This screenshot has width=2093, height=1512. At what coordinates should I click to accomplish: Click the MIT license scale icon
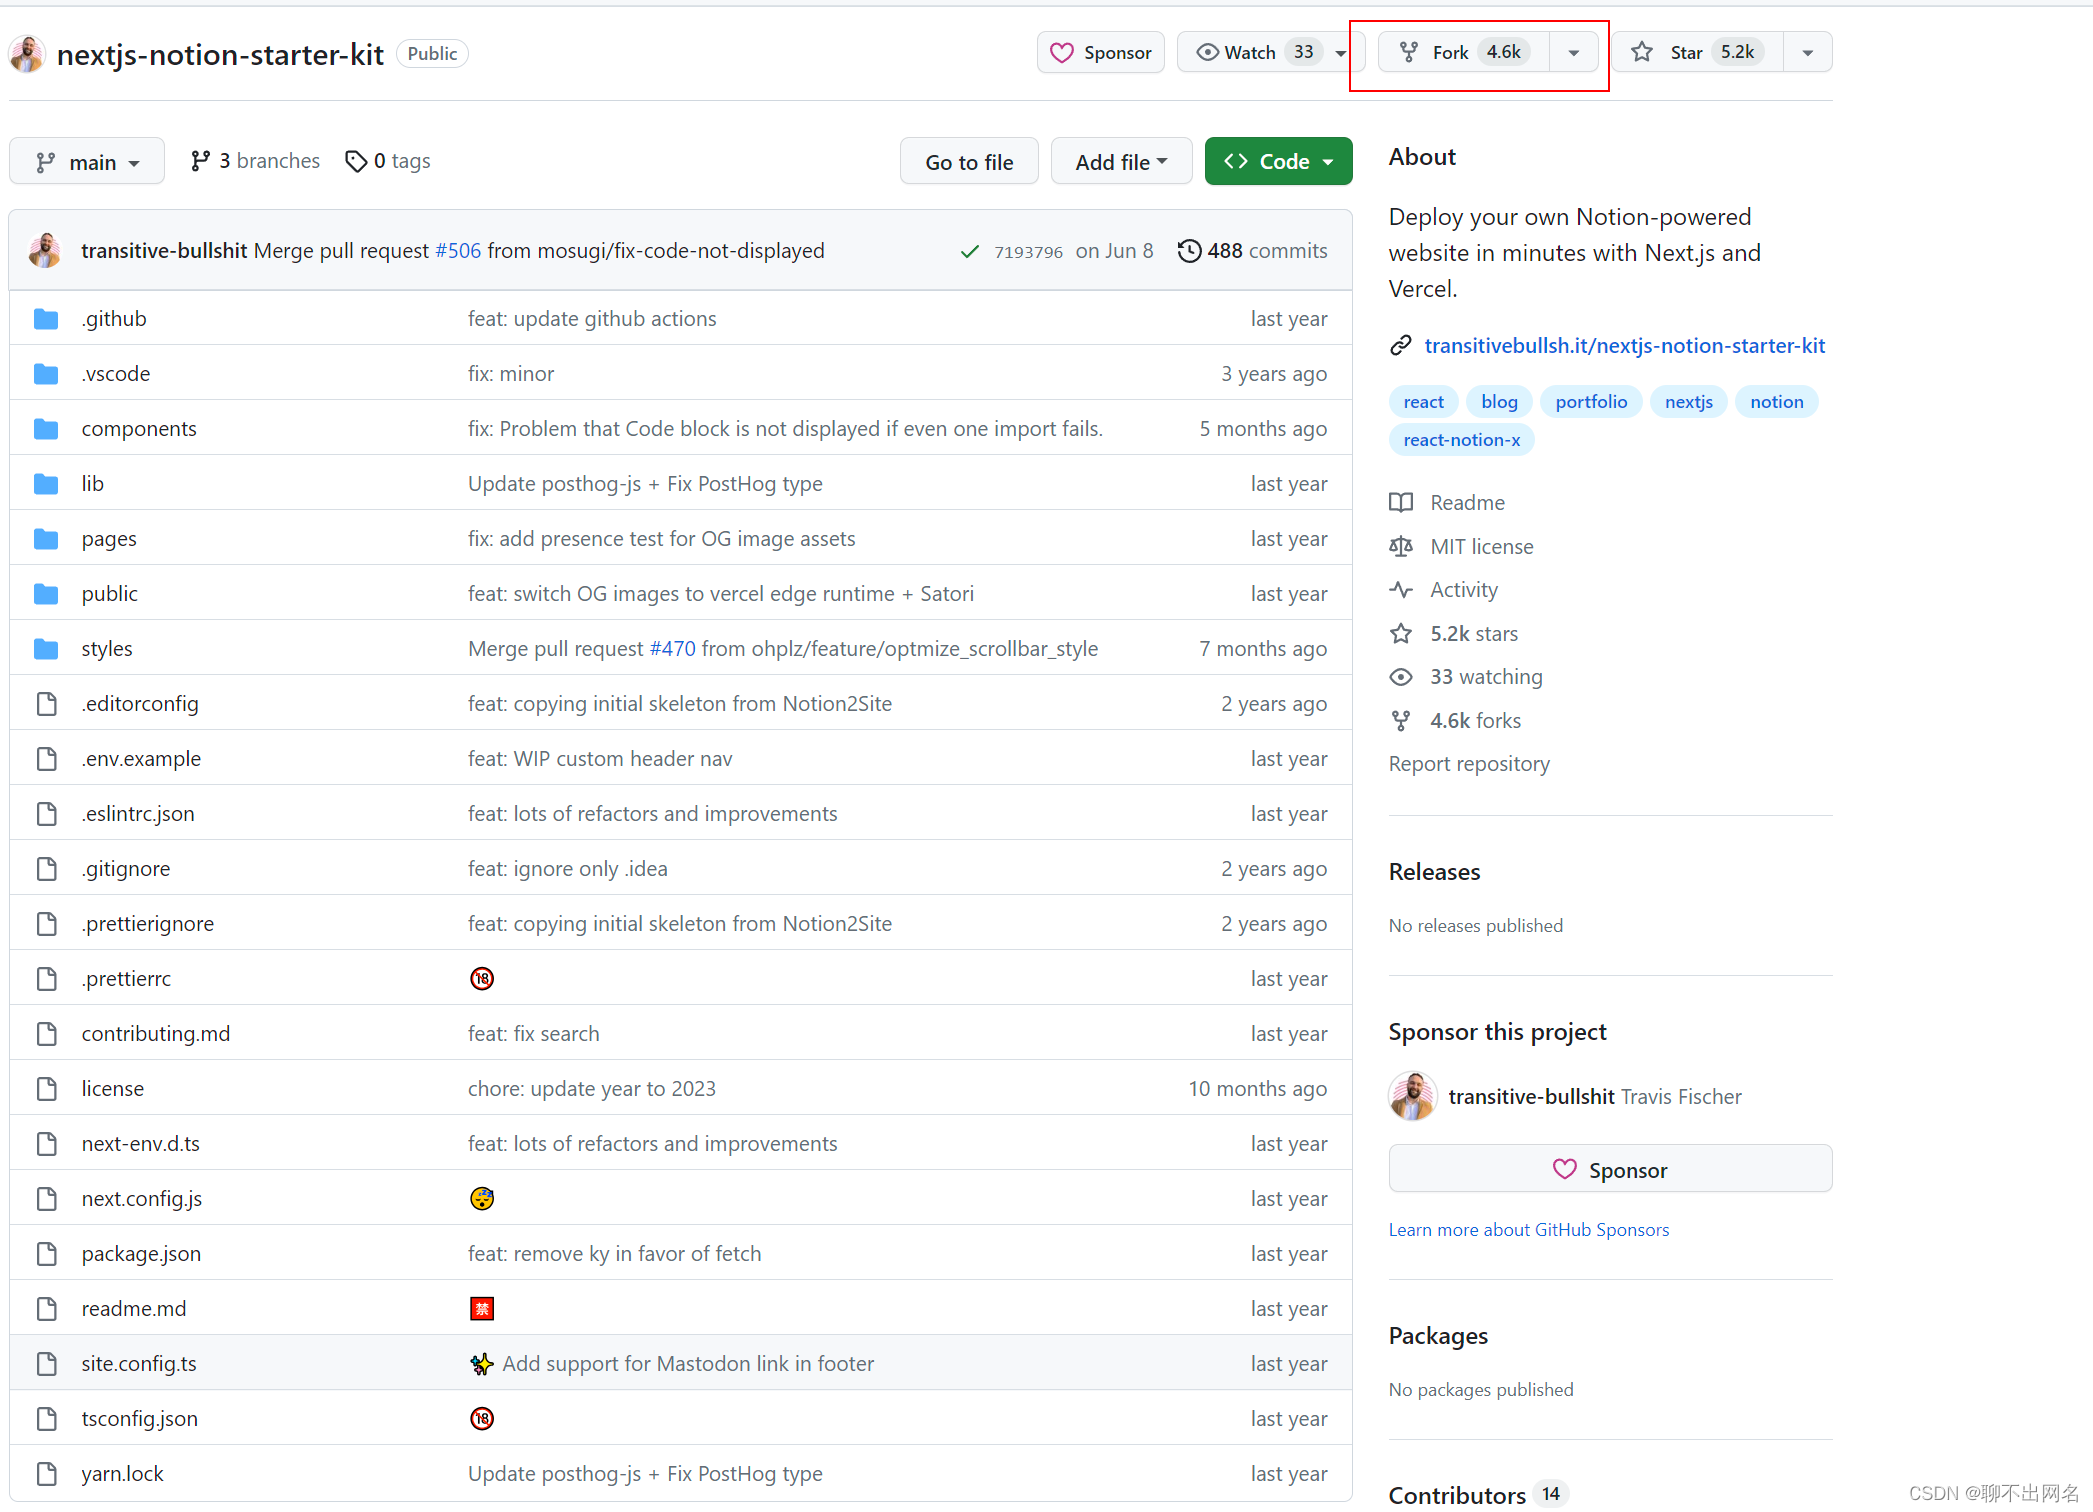(1401, 547)
